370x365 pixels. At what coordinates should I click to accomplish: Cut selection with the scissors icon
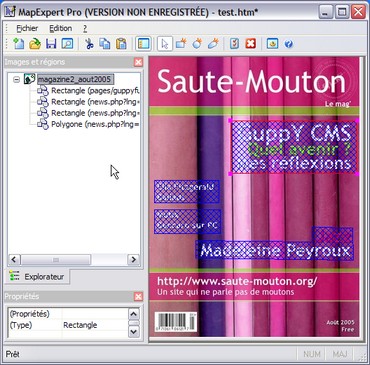tap(89, 44)
